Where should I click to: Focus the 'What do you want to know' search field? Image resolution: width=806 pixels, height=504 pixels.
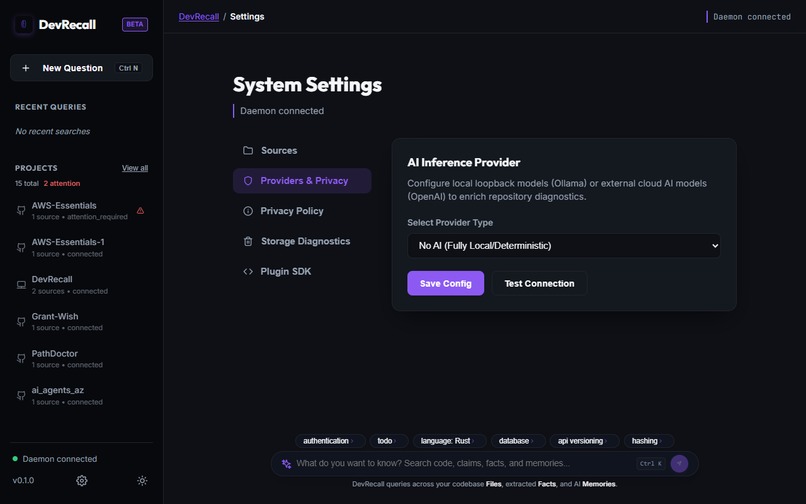pos(463,463)
